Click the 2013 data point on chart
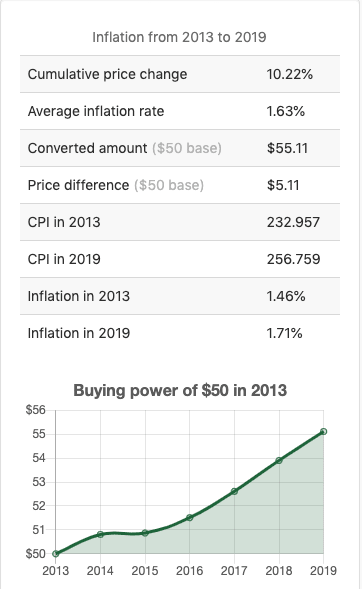This screenshot has width=362, height=589. click(x=56, y=553)
